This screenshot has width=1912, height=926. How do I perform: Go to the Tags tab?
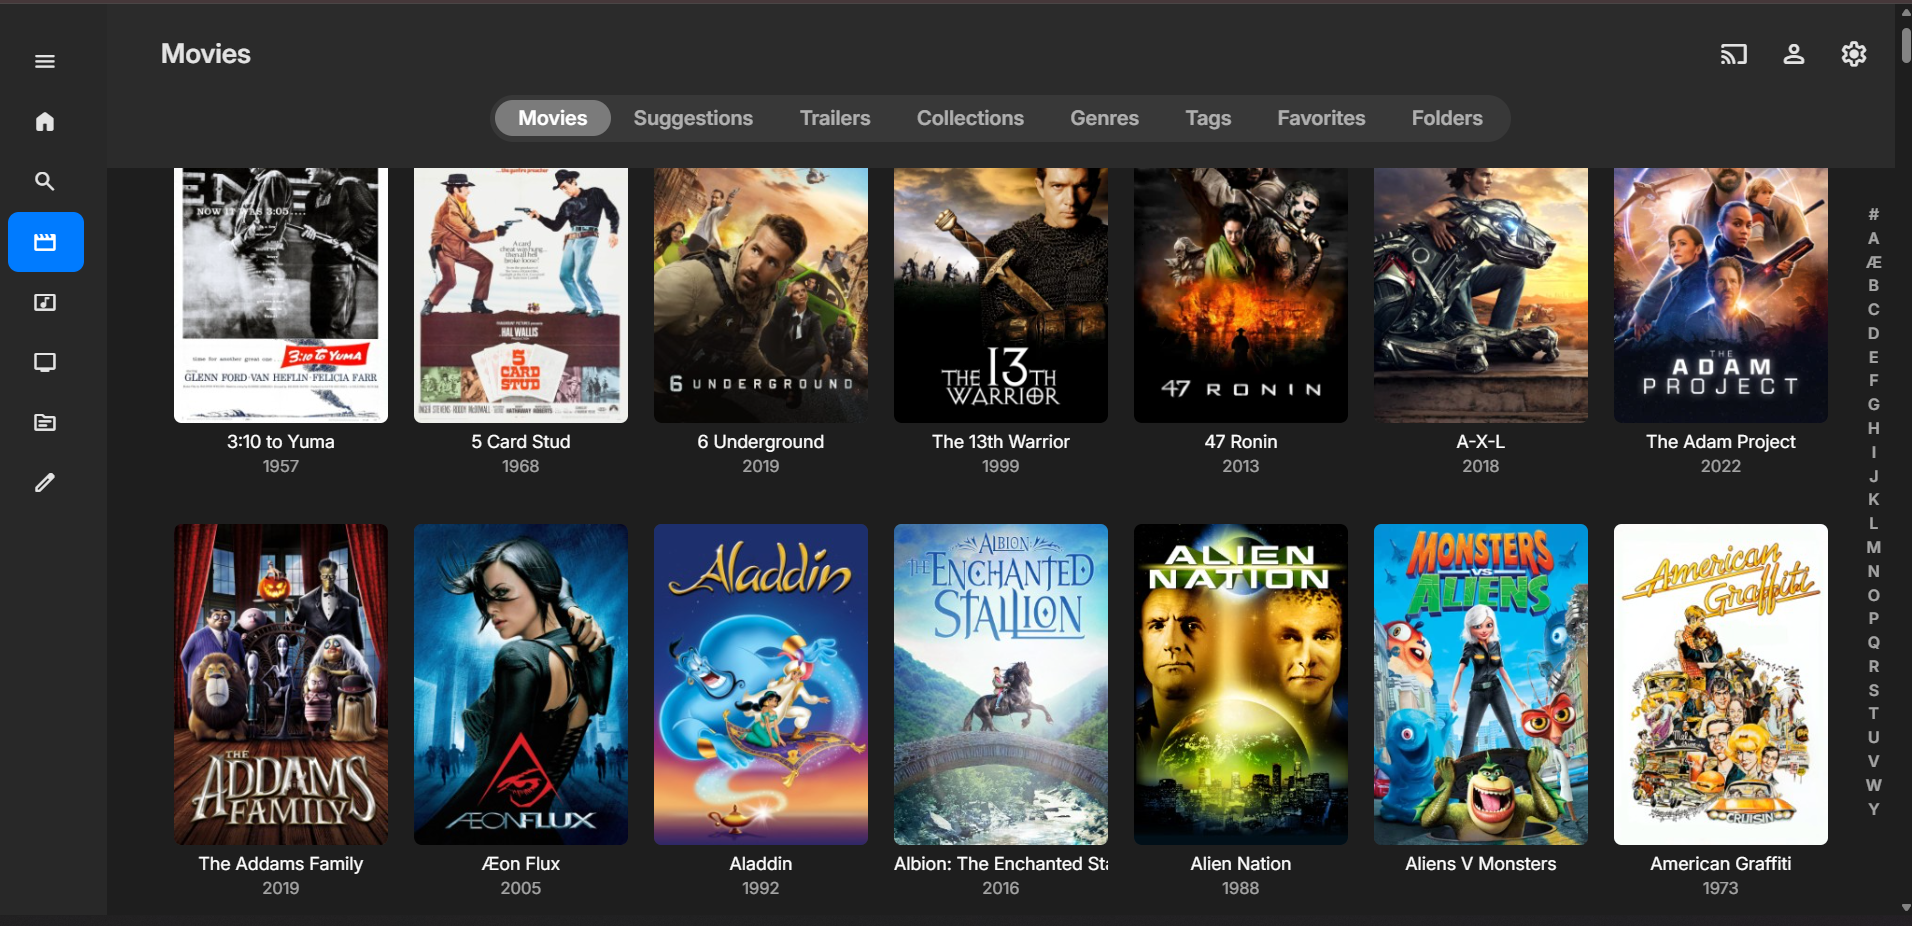pyautogui.click(x=1208, y=118)
